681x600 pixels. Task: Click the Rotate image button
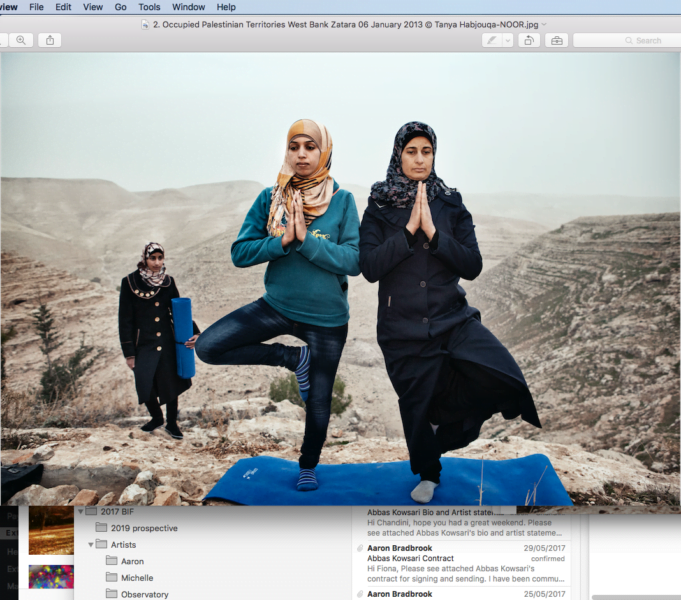(529, 40)
